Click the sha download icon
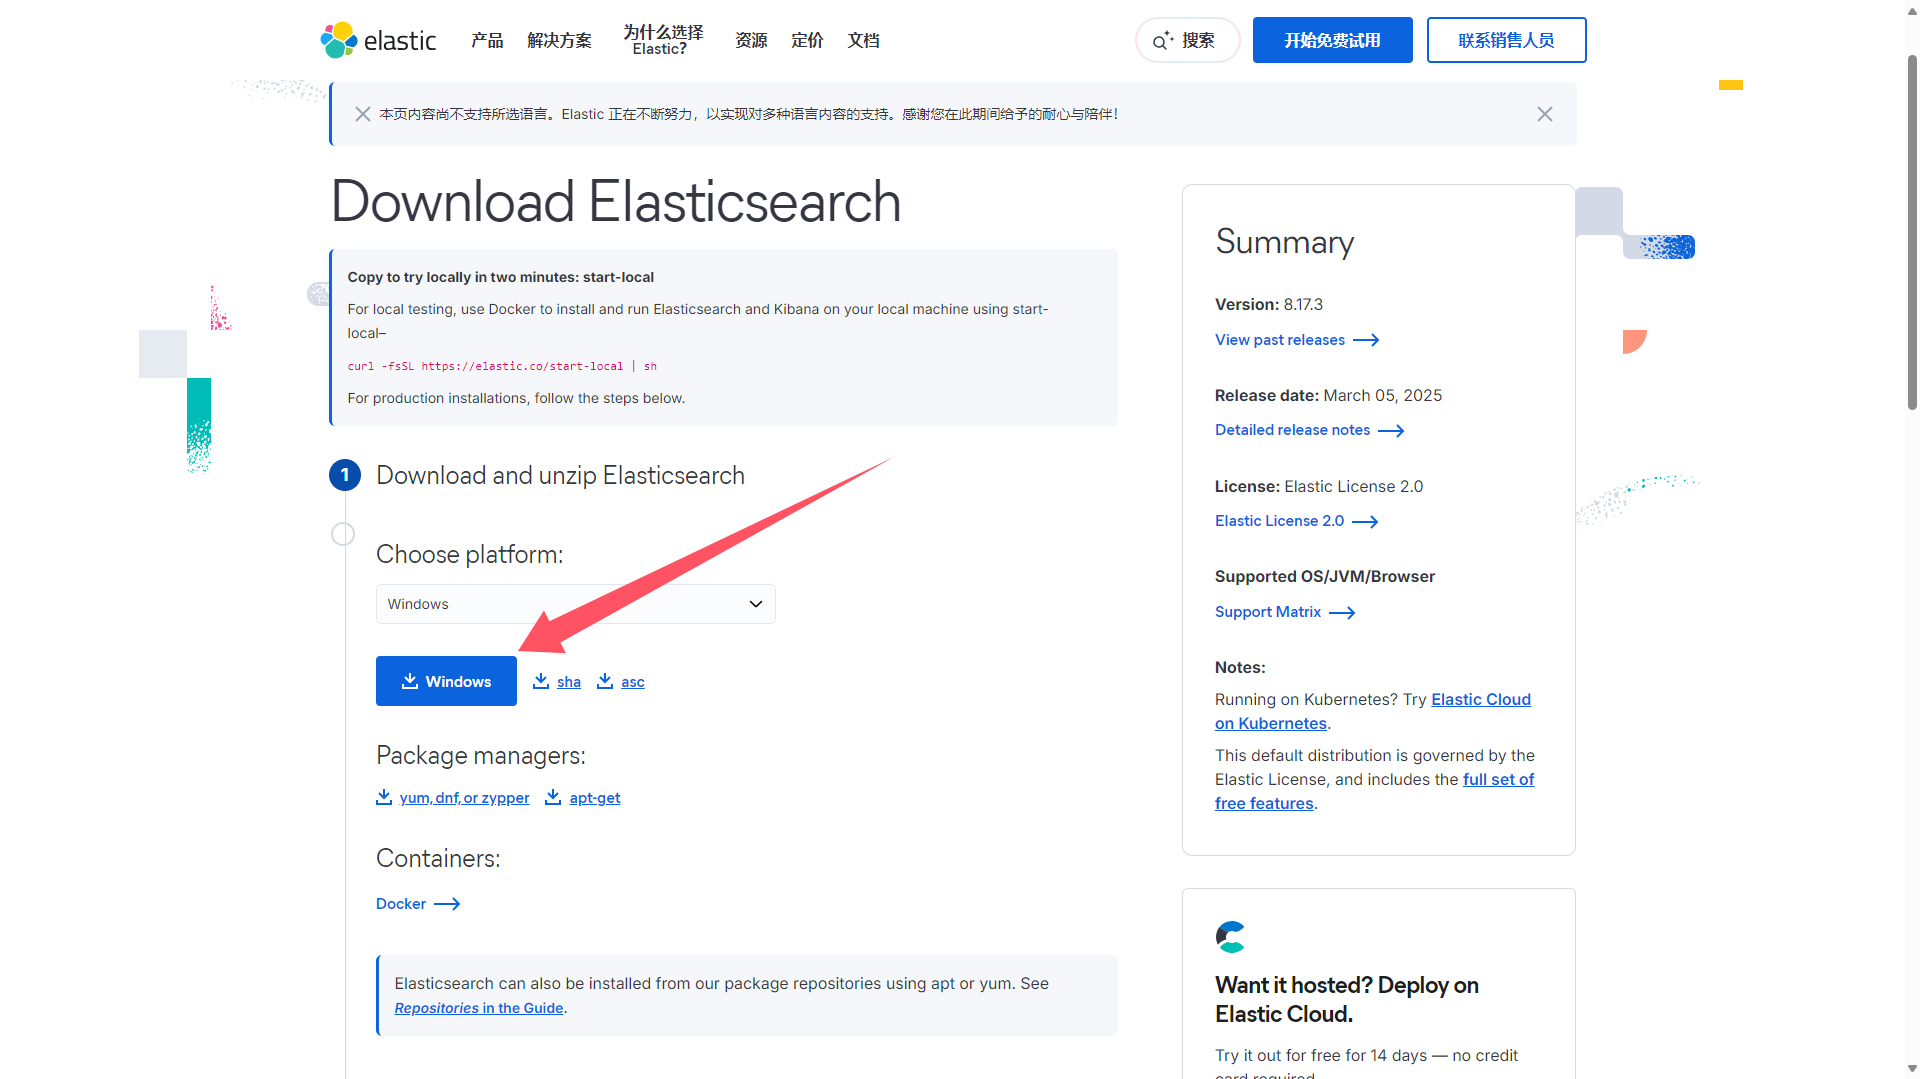The image size is (1920, 1079). 541,681
